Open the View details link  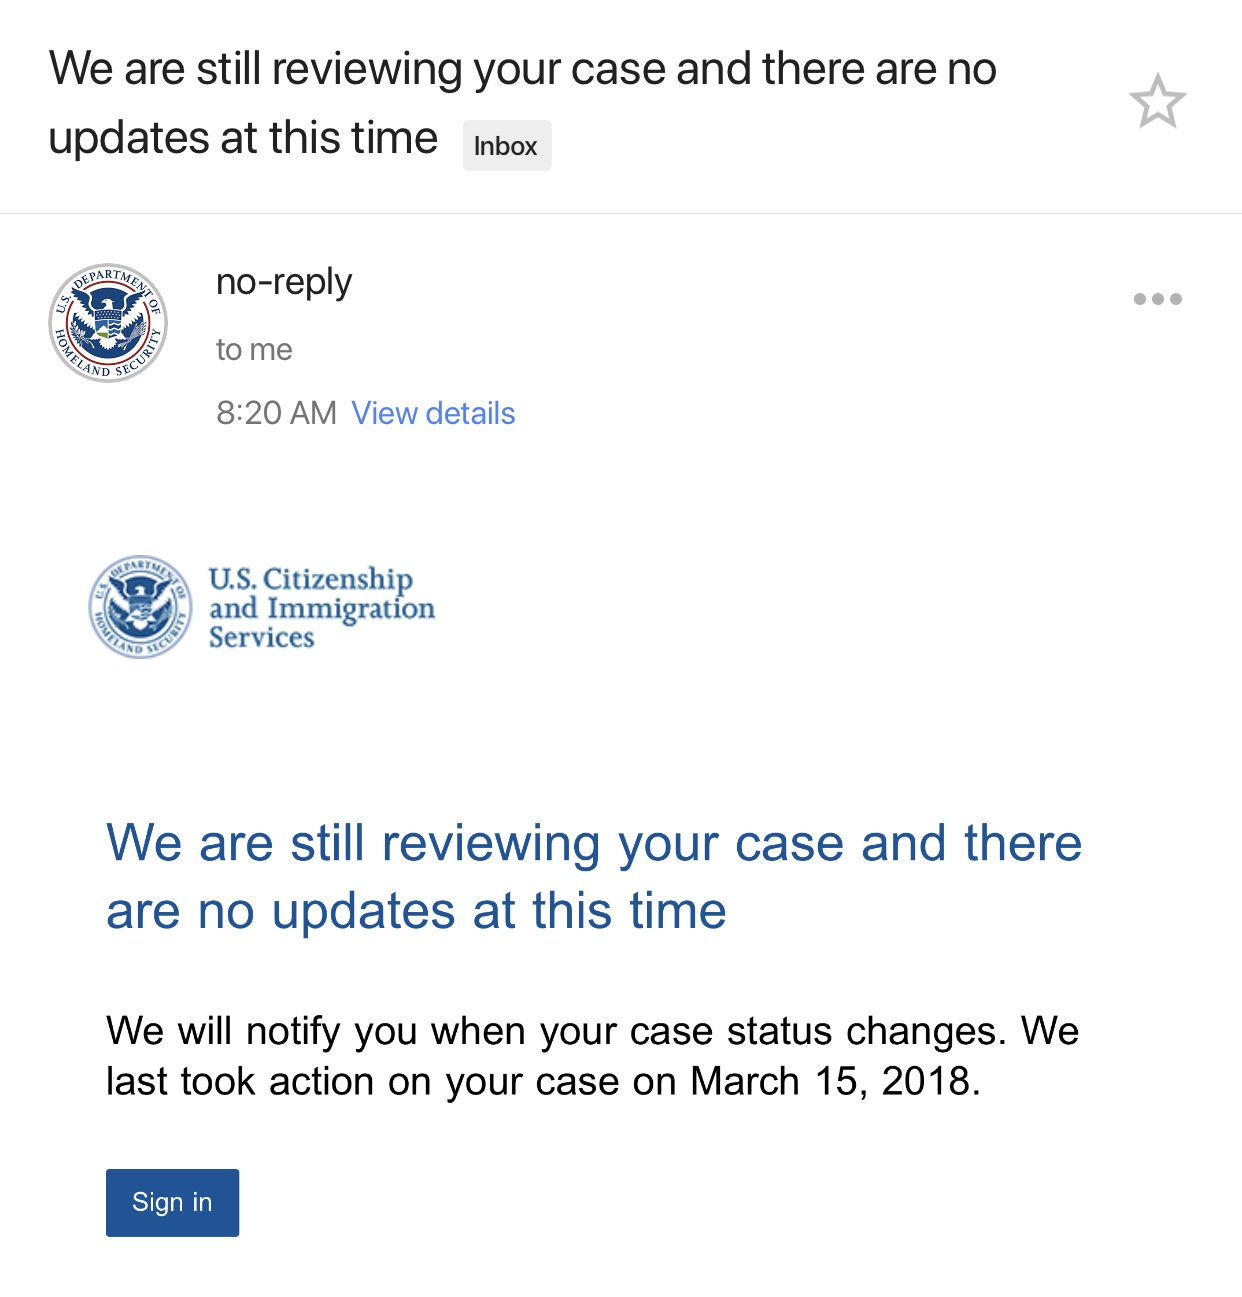pyautogui.click(x=433, y=413)
